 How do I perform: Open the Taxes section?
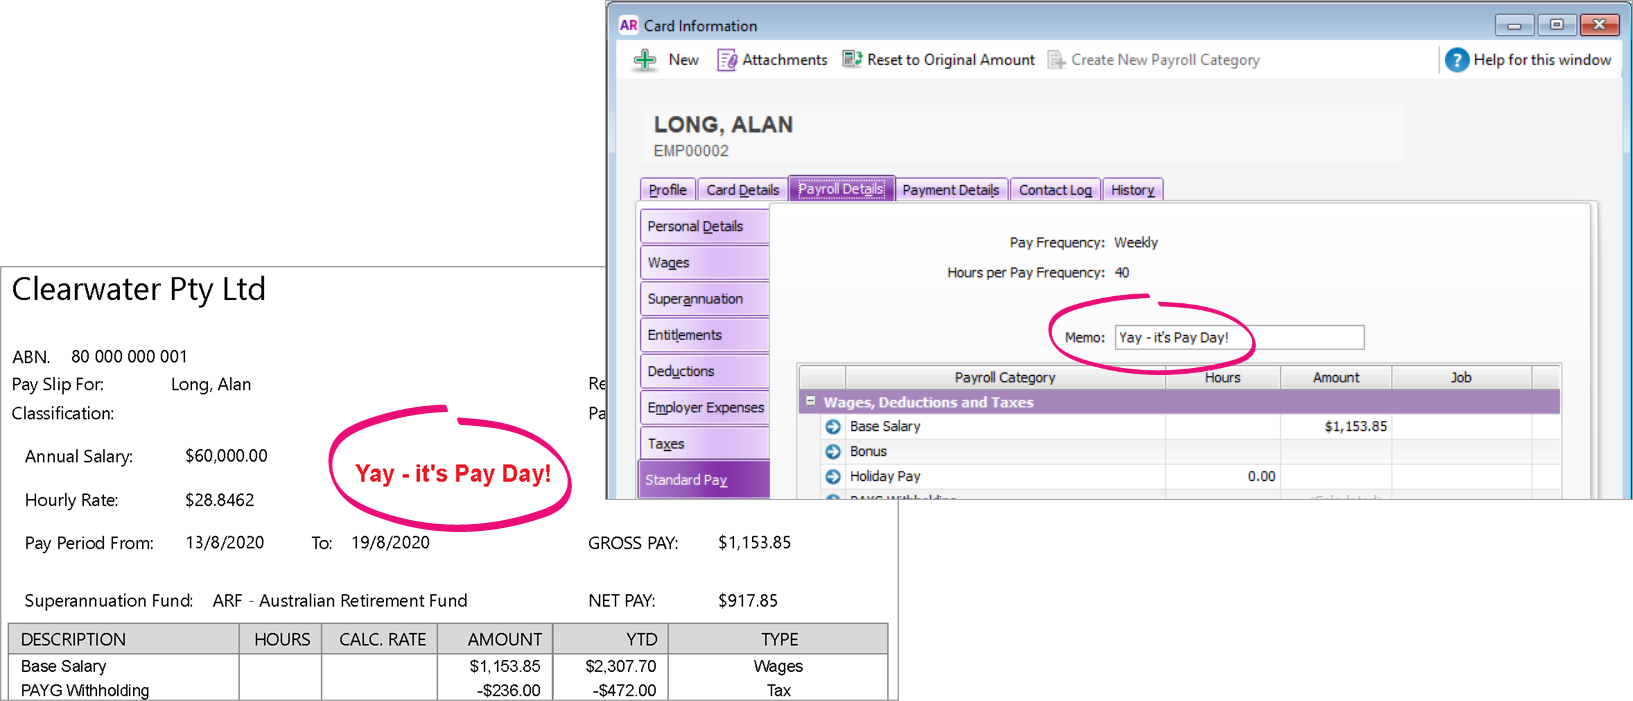coord(704,444)
